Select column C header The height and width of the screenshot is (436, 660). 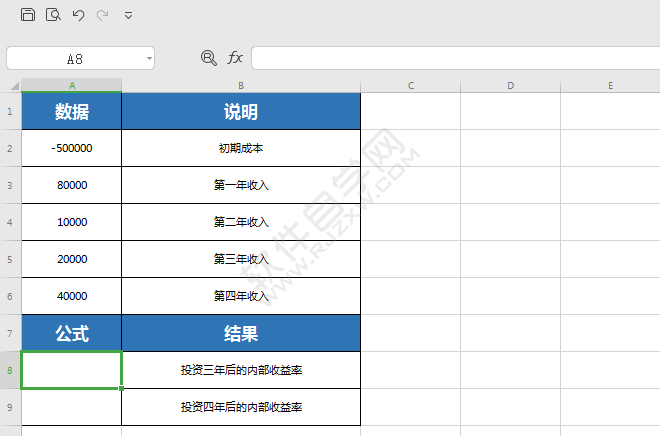coord(411,85)
